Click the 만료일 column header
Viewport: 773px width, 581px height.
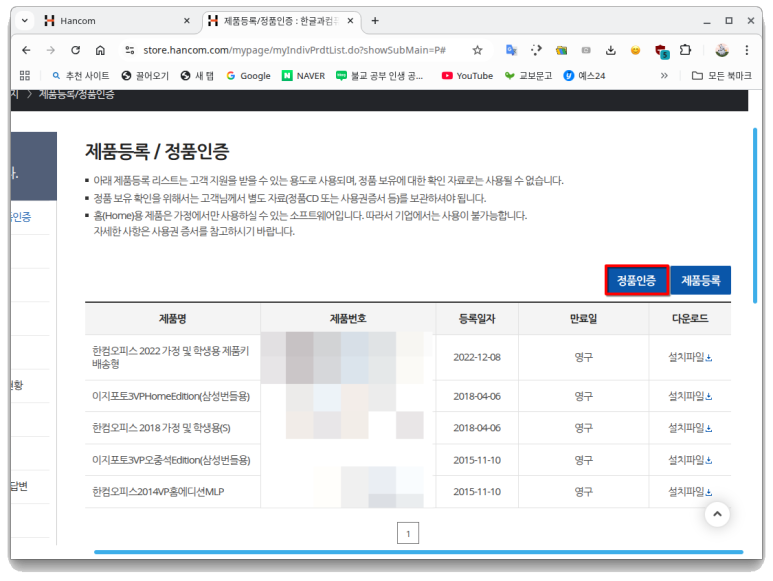pos(583,319)
